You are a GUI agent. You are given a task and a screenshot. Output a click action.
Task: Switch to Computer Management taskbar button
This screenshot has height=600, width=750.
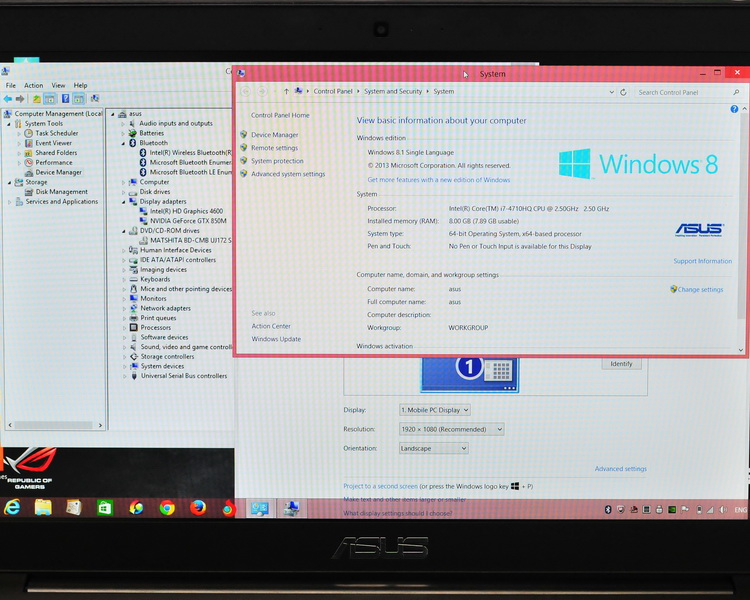point(291,508)
